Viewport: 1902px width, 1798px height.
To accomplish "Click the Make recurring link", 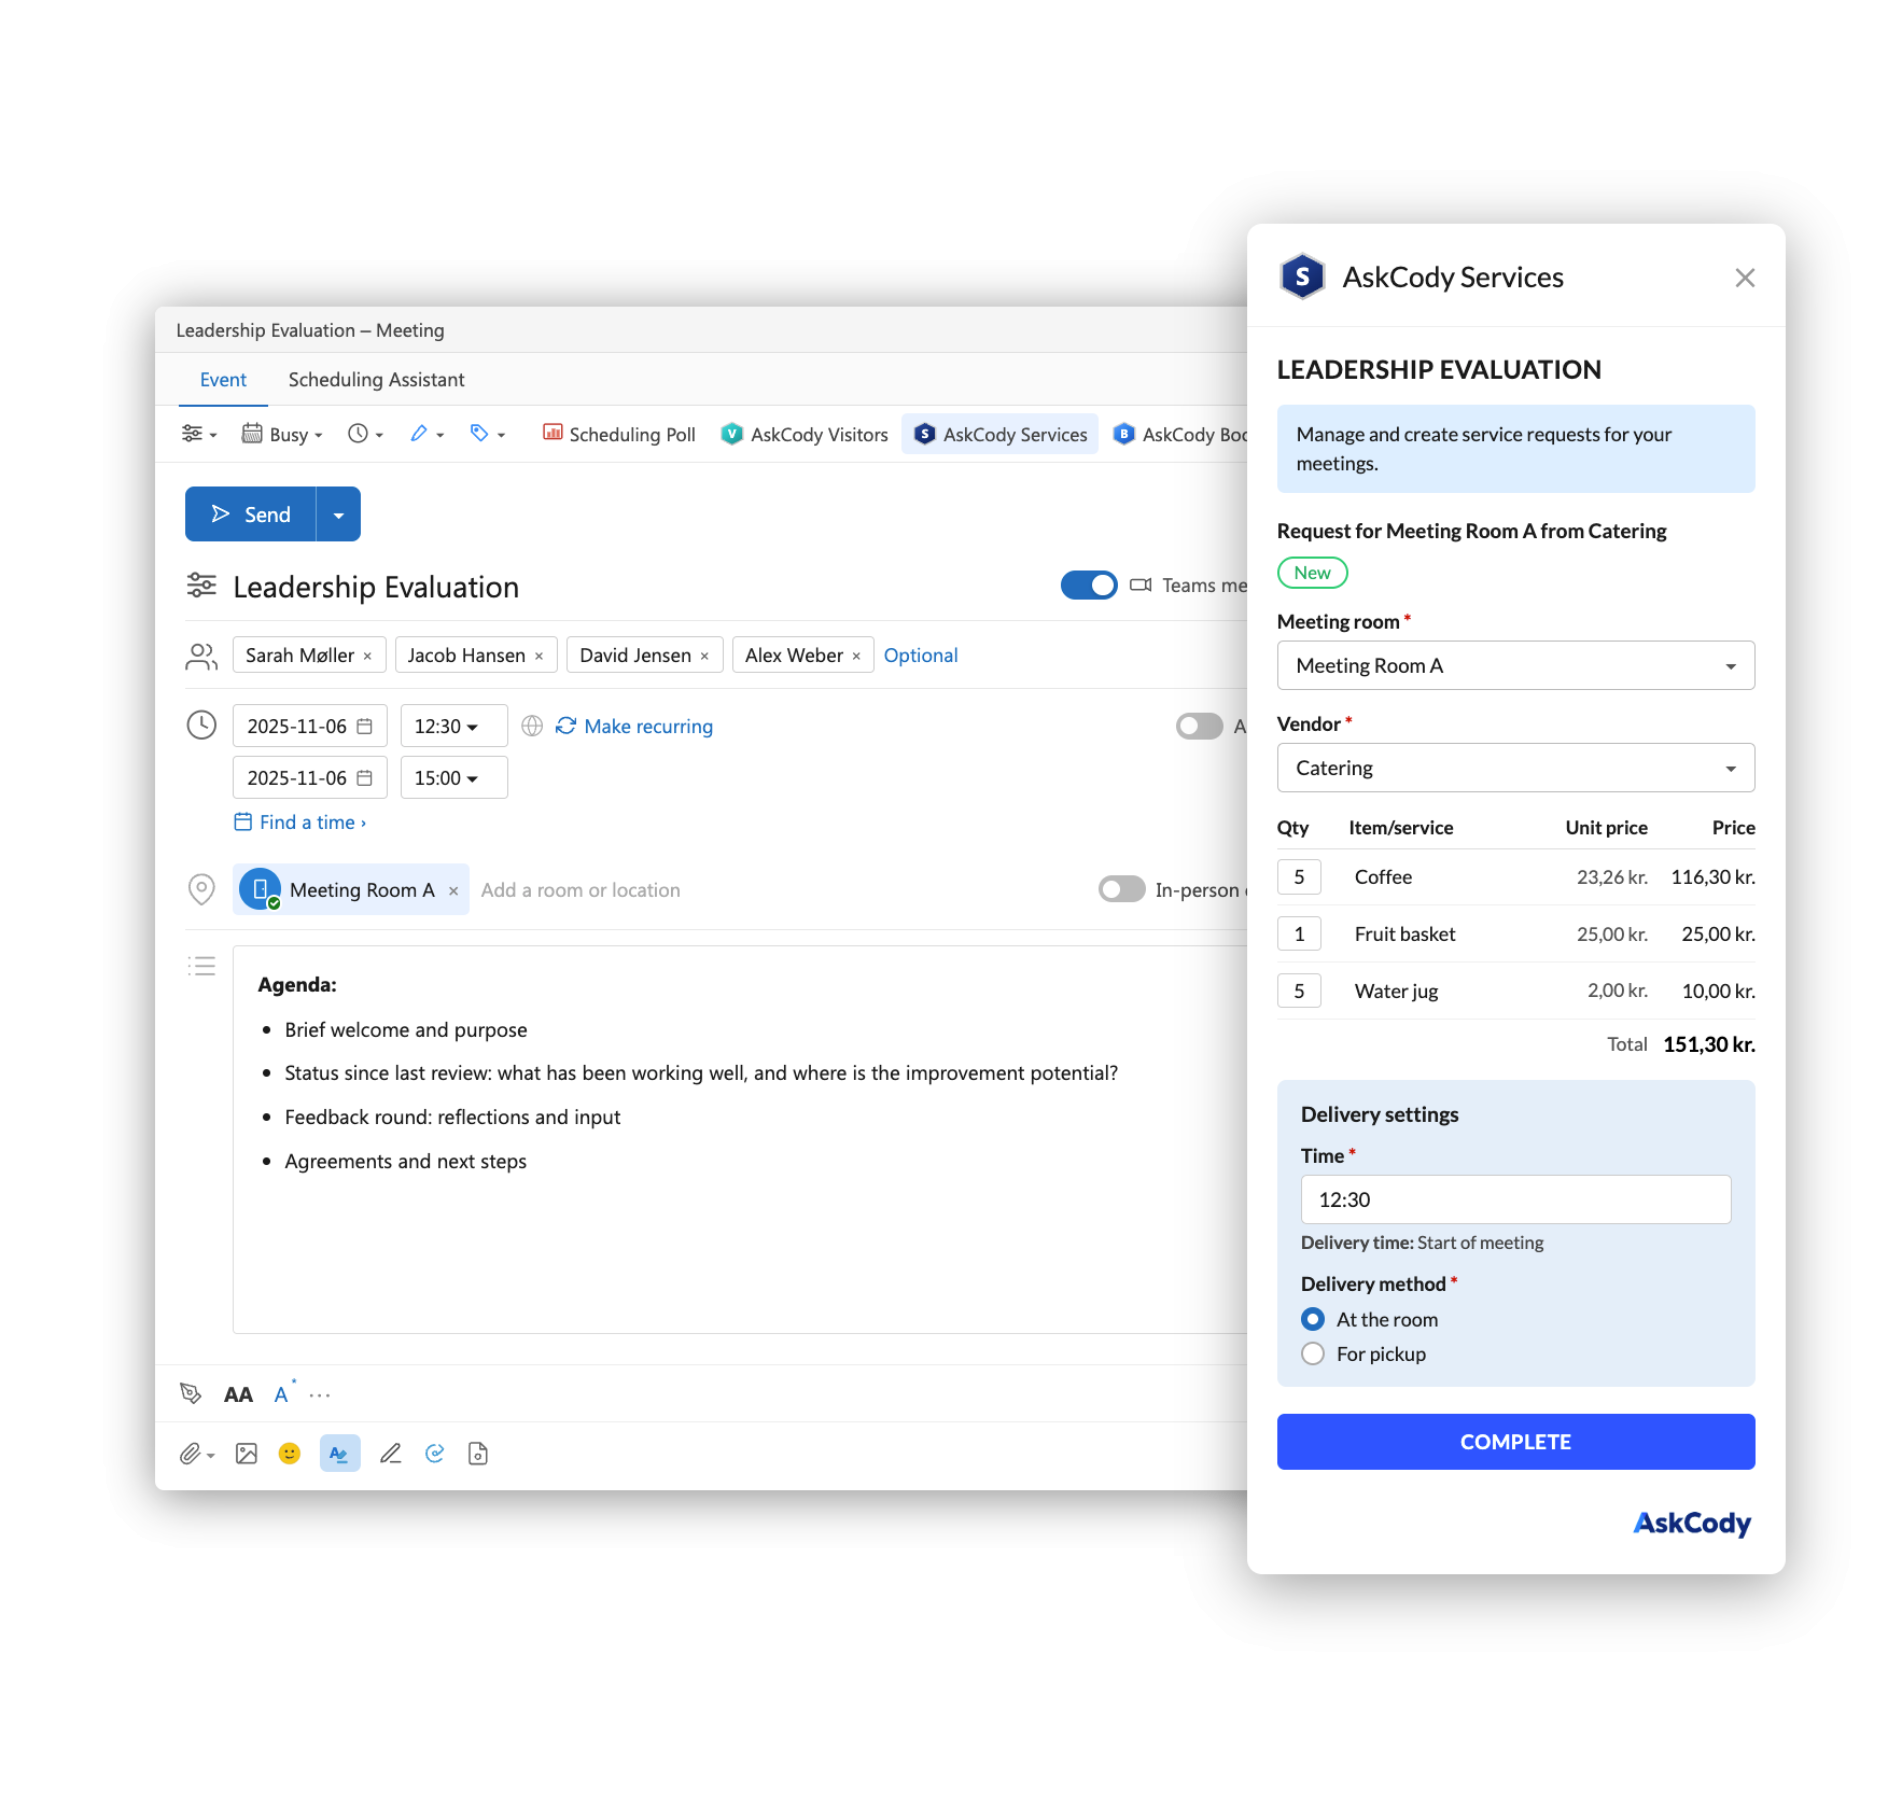I will click(x=635, y=726).
